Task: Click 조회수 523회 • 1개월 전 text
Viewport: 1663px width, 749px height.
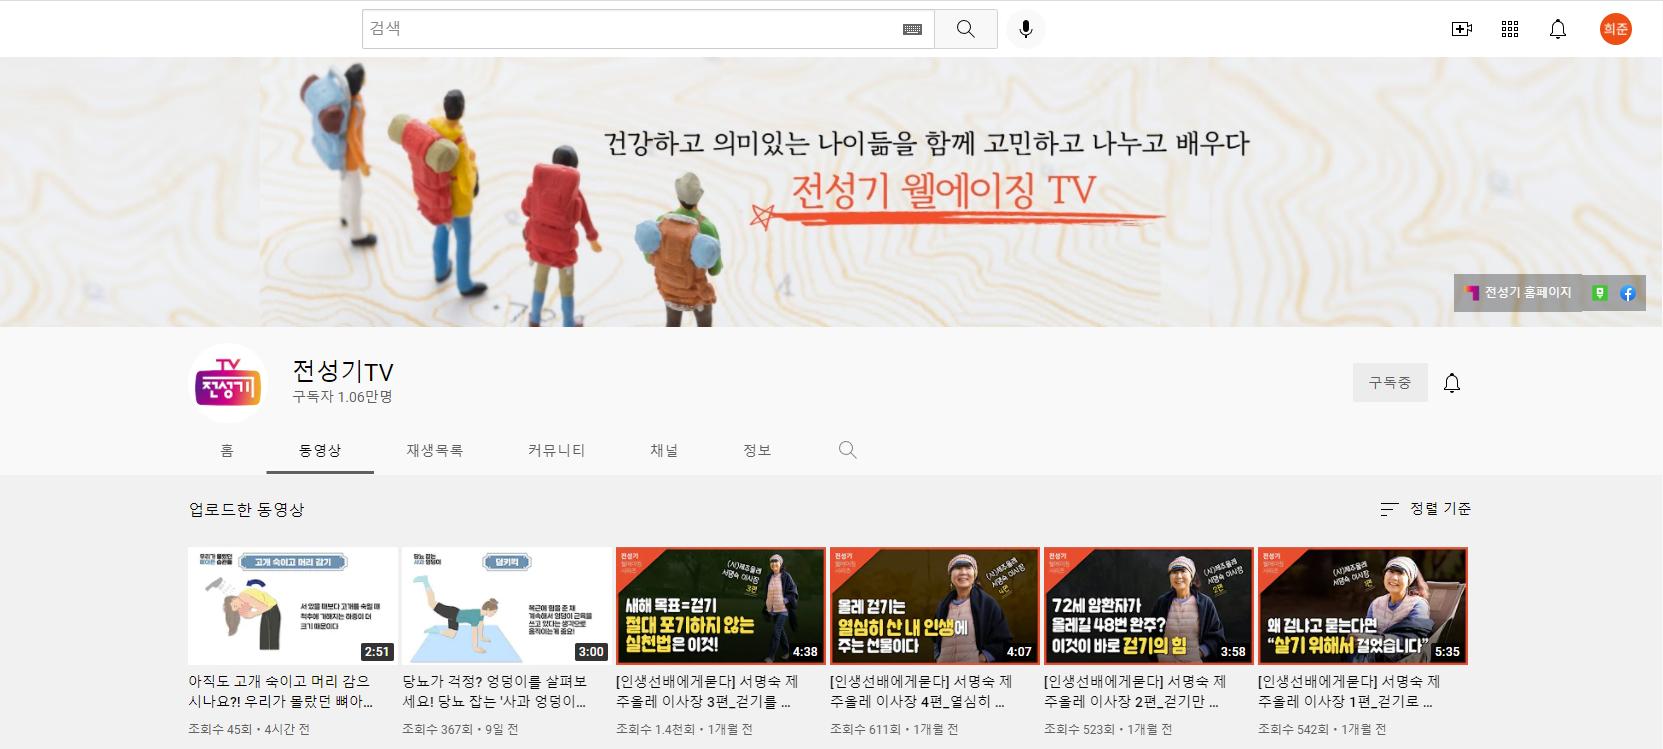Action: coord(1108,730)
